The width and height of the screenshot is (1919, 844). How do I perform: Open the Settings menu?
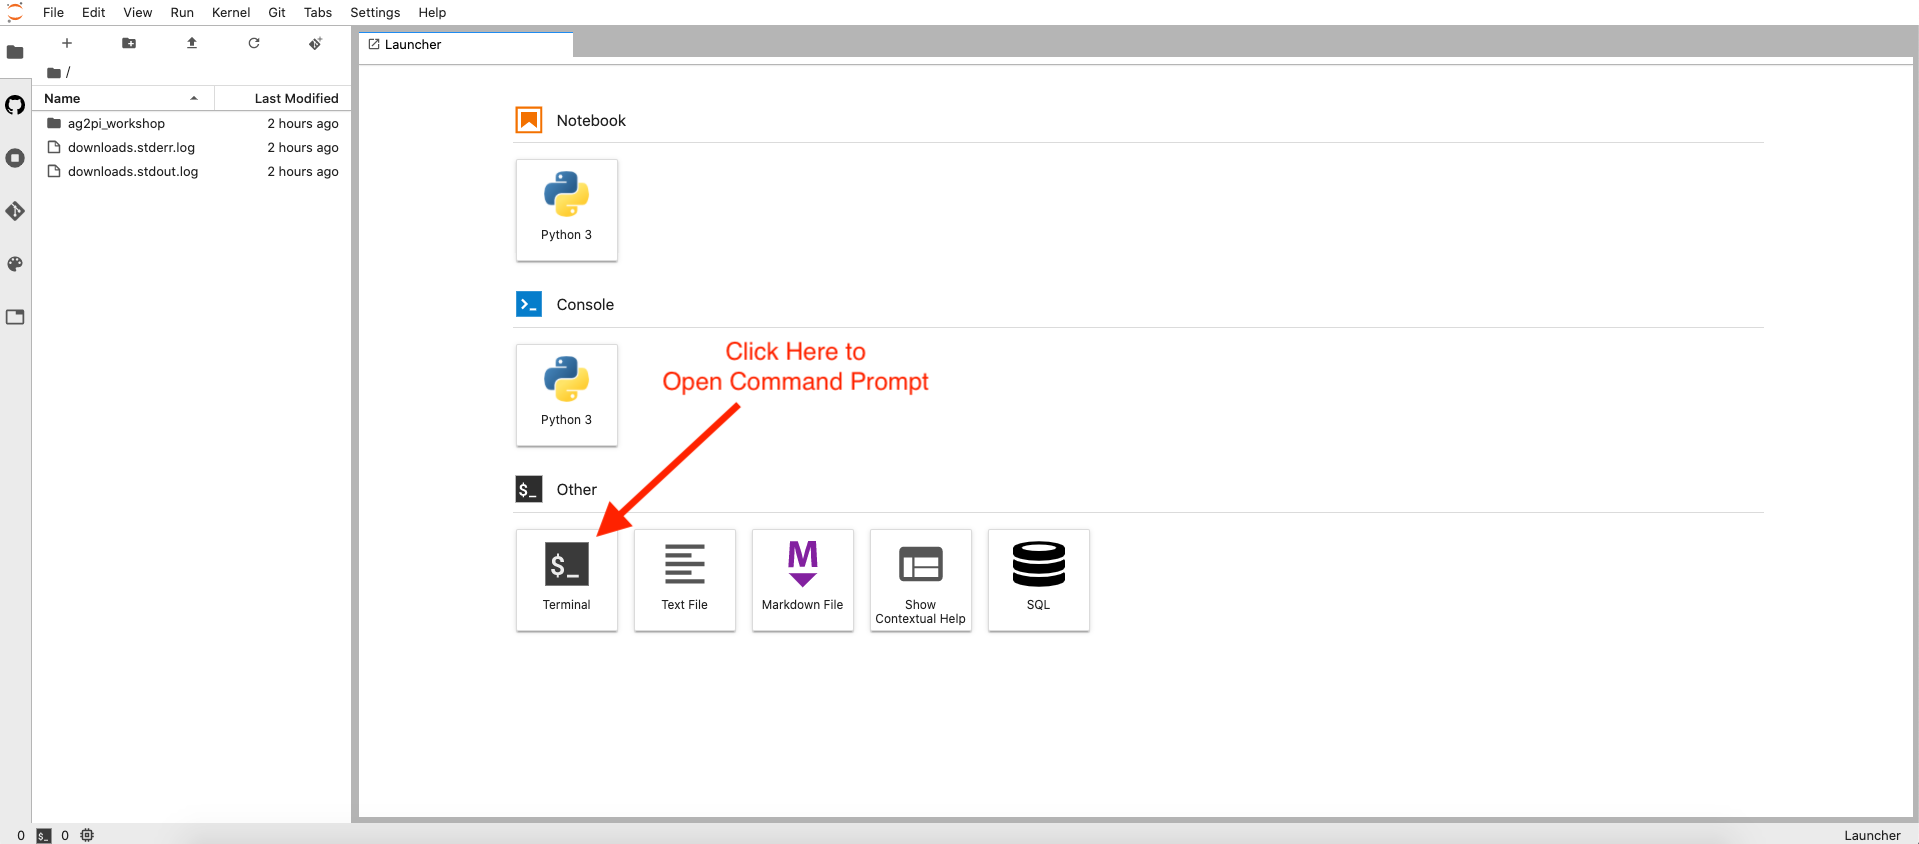point(375,12)
